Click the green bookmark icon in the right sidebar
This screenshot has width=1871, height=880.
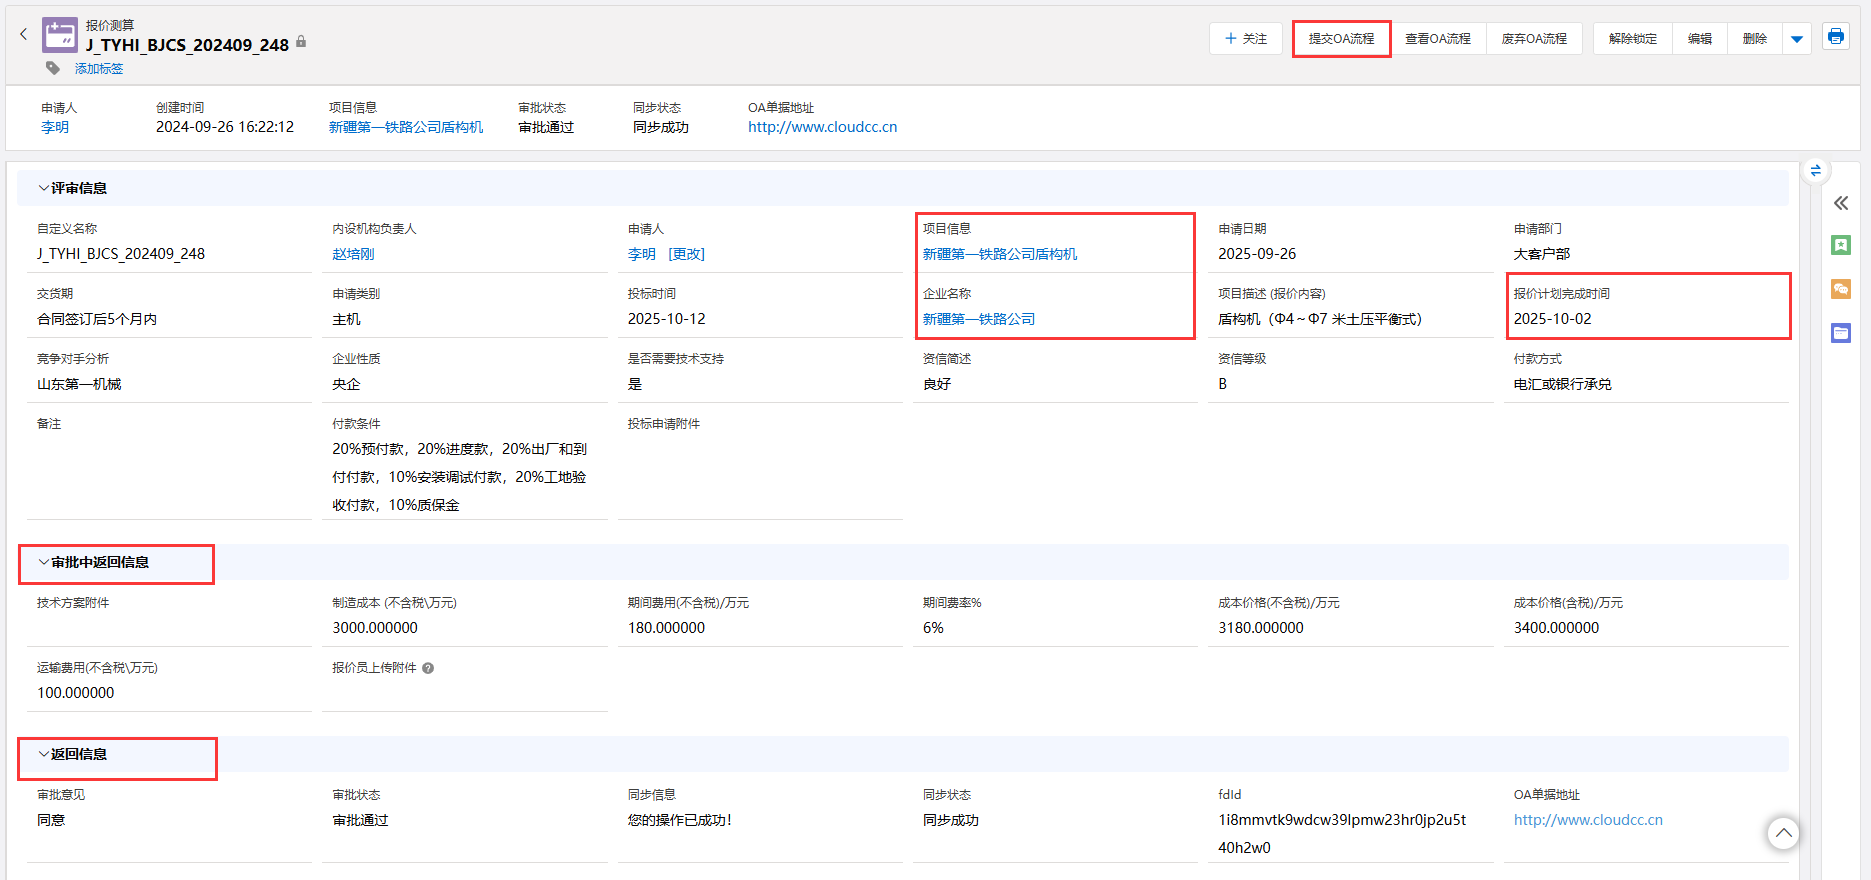click(x=1840, y=245)
